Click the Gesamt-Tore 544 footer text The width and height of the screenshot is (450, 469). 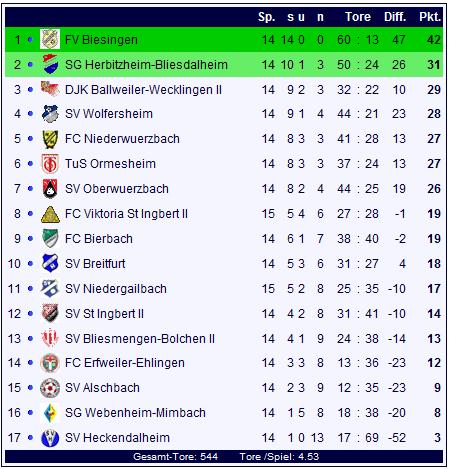point(175,456)
